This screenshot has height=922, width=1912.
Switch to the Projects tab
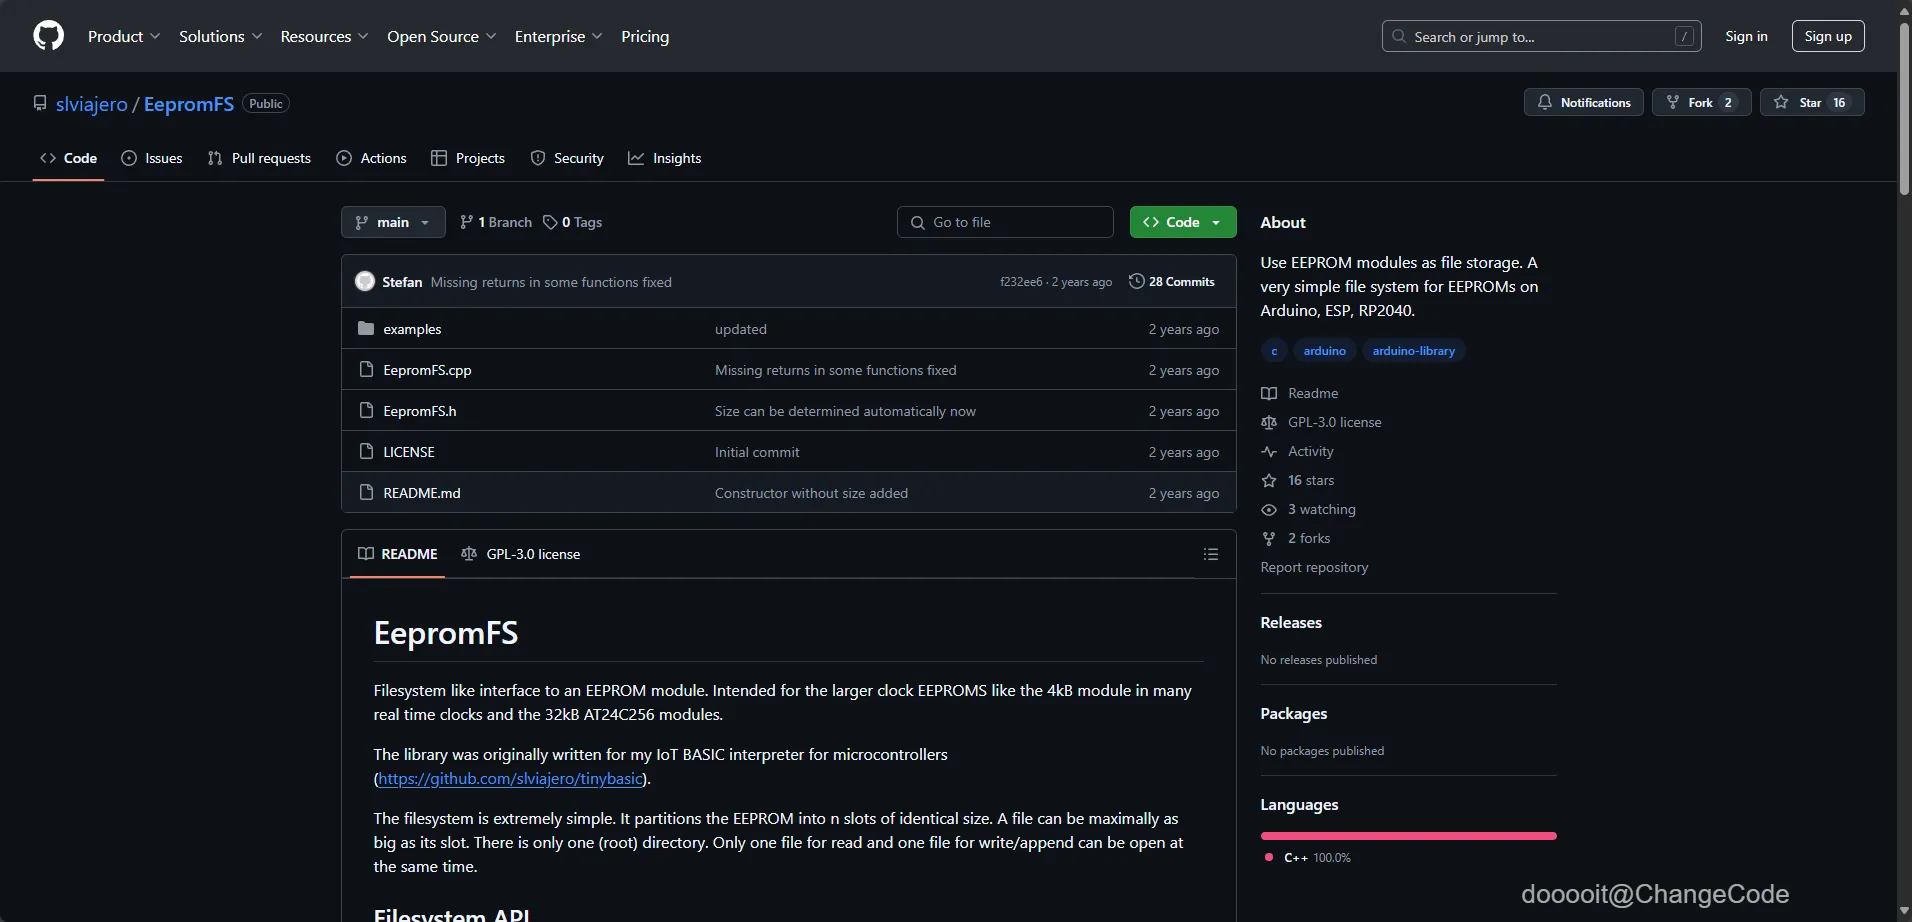coord(467,158)
